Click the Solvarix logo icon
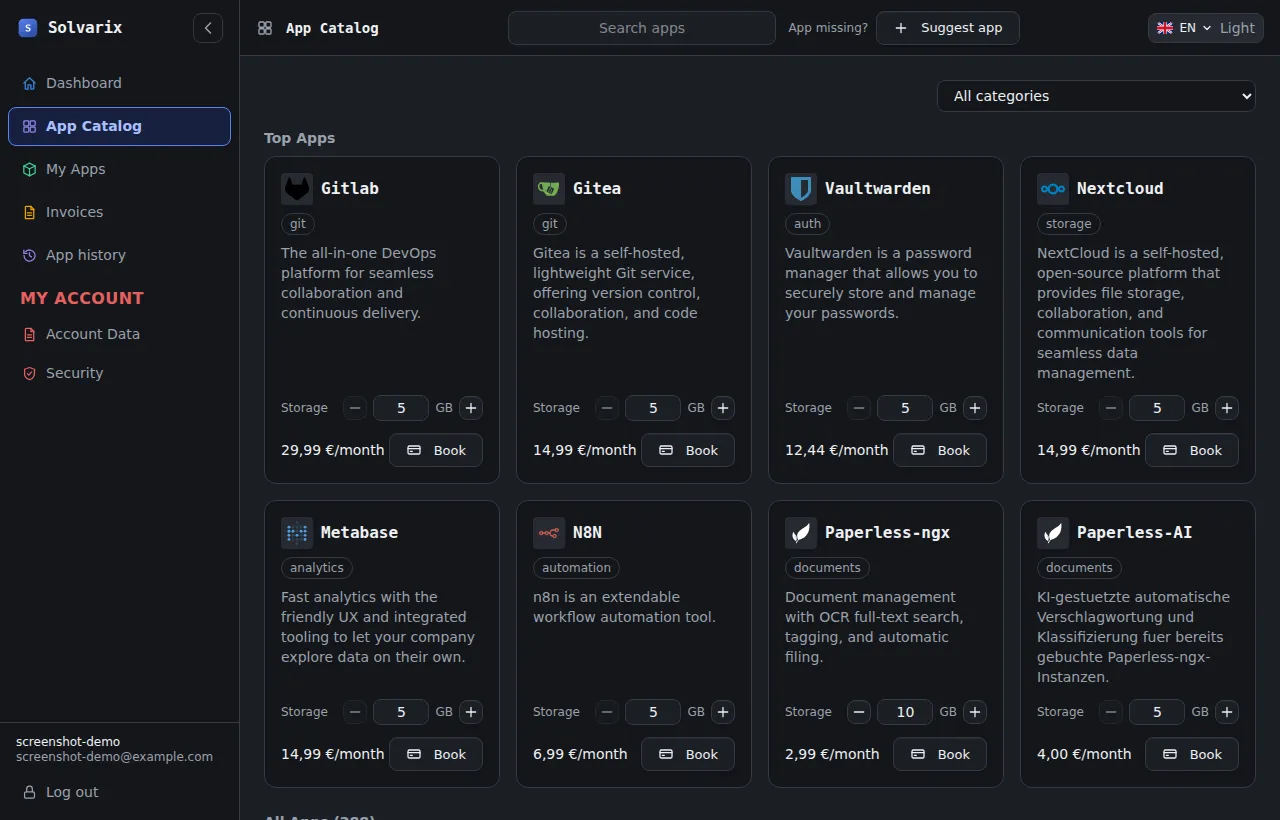 pyautogui.click(x=27, y=28)
